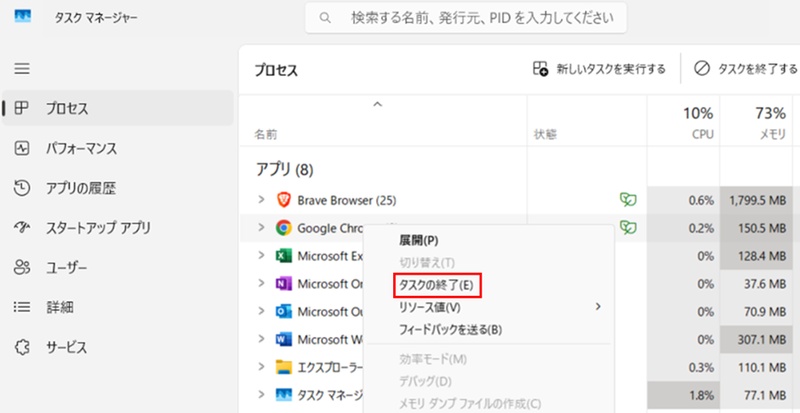Click the アプリの履歴 clock icon
This screenshot has width=800, height=413.
(x=21, y=188)
